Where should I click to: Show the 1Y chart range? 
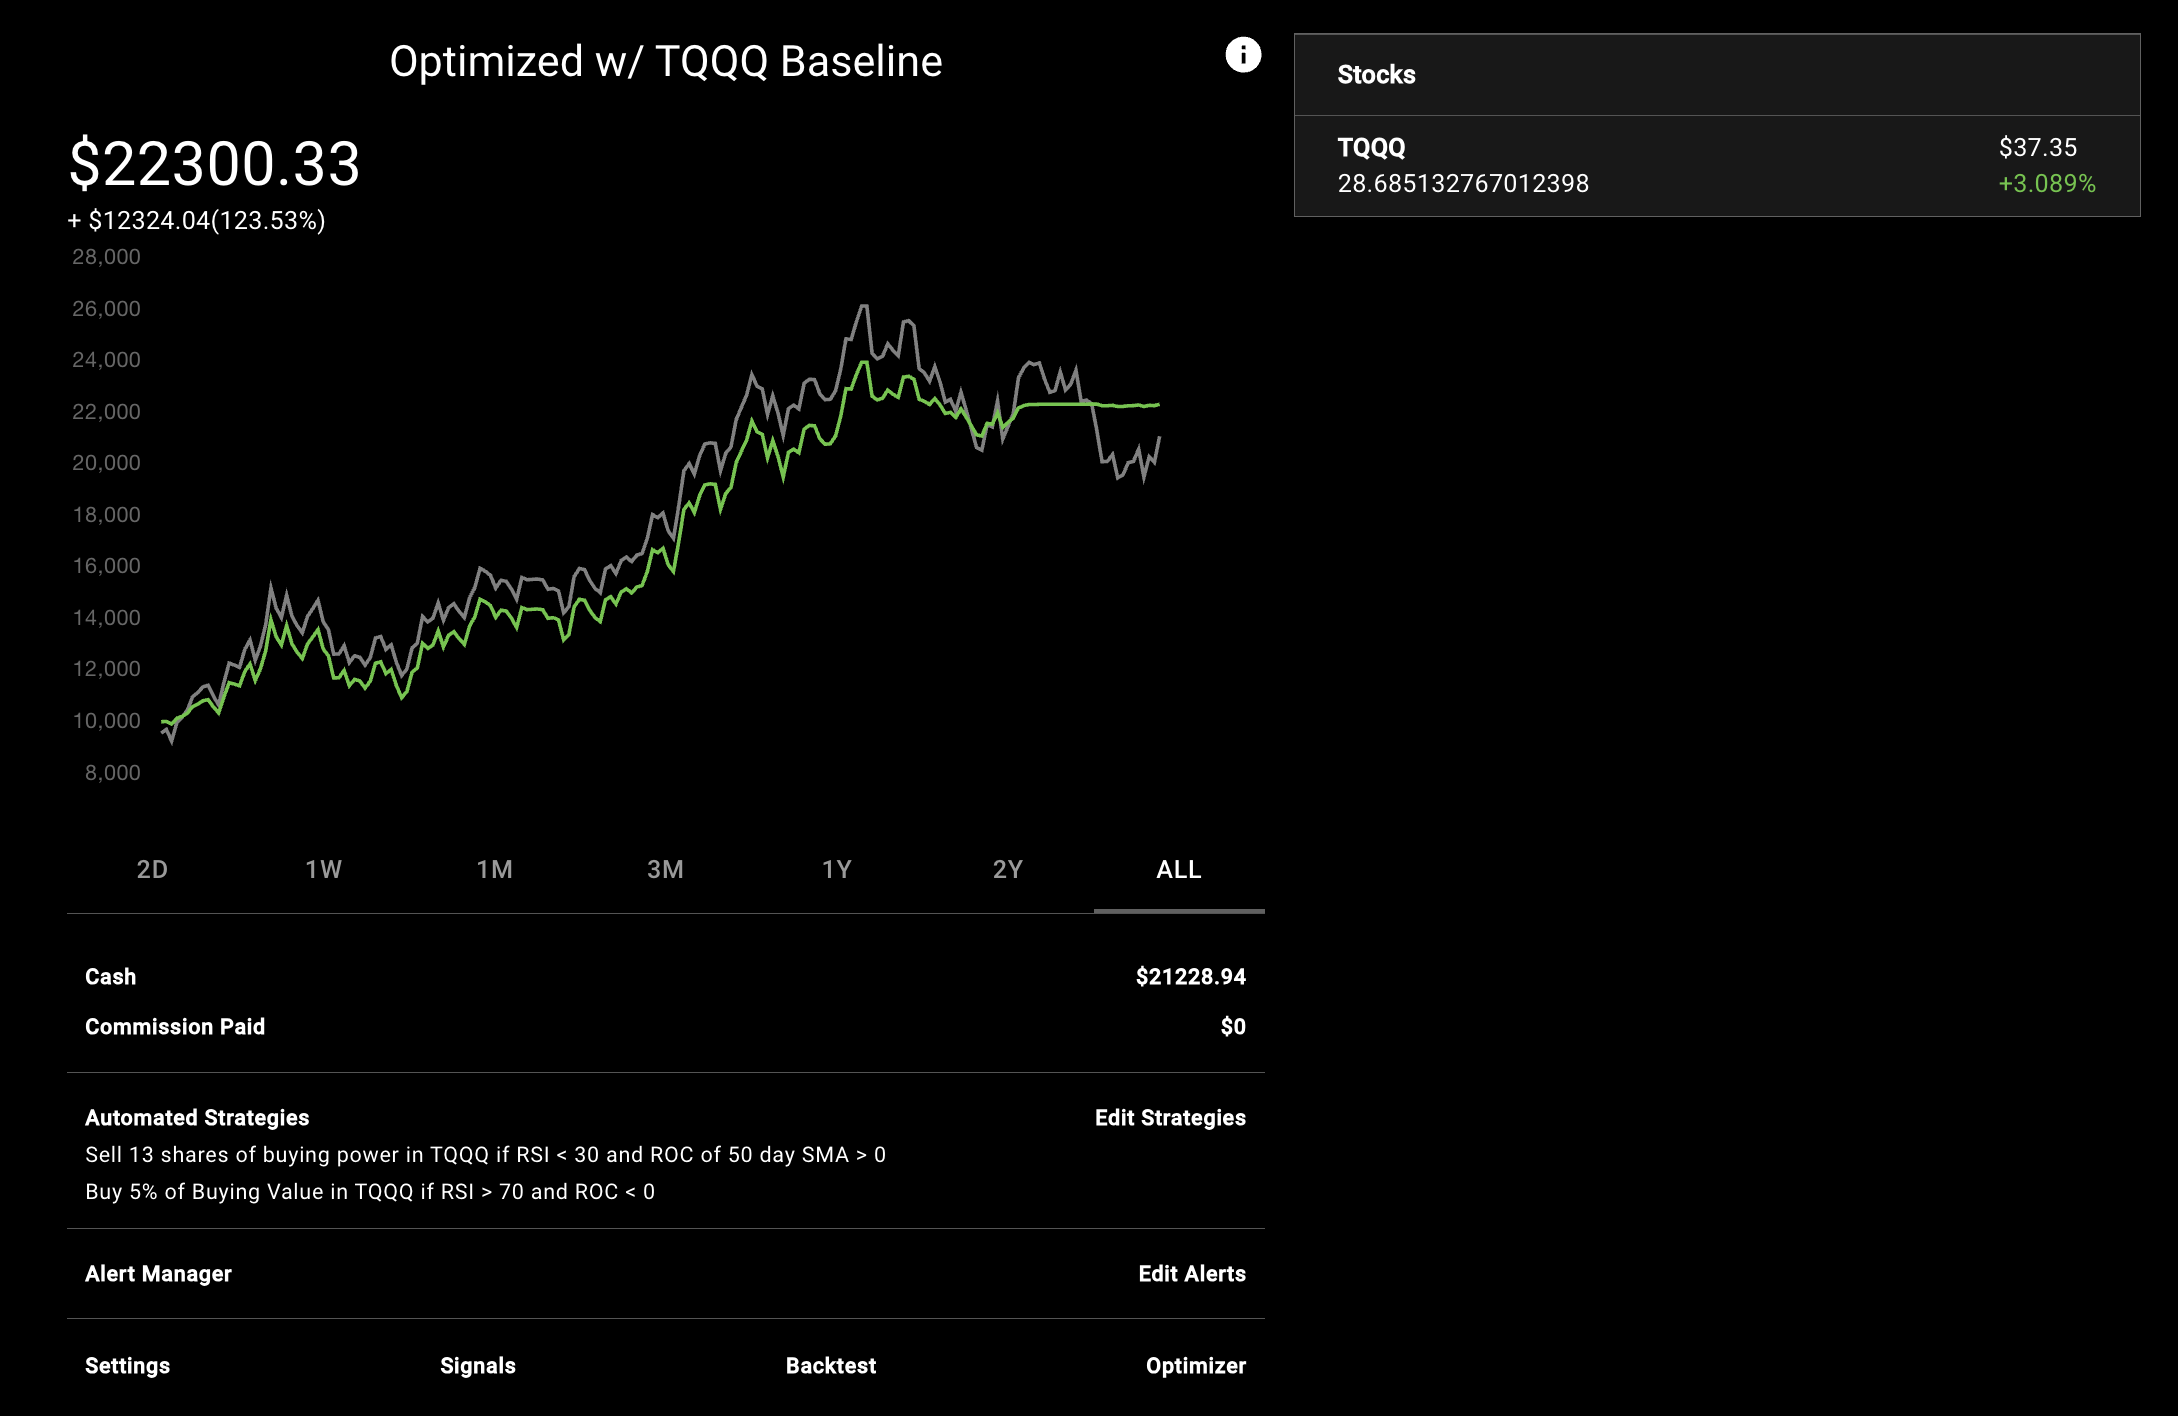(x=836, y=869)
